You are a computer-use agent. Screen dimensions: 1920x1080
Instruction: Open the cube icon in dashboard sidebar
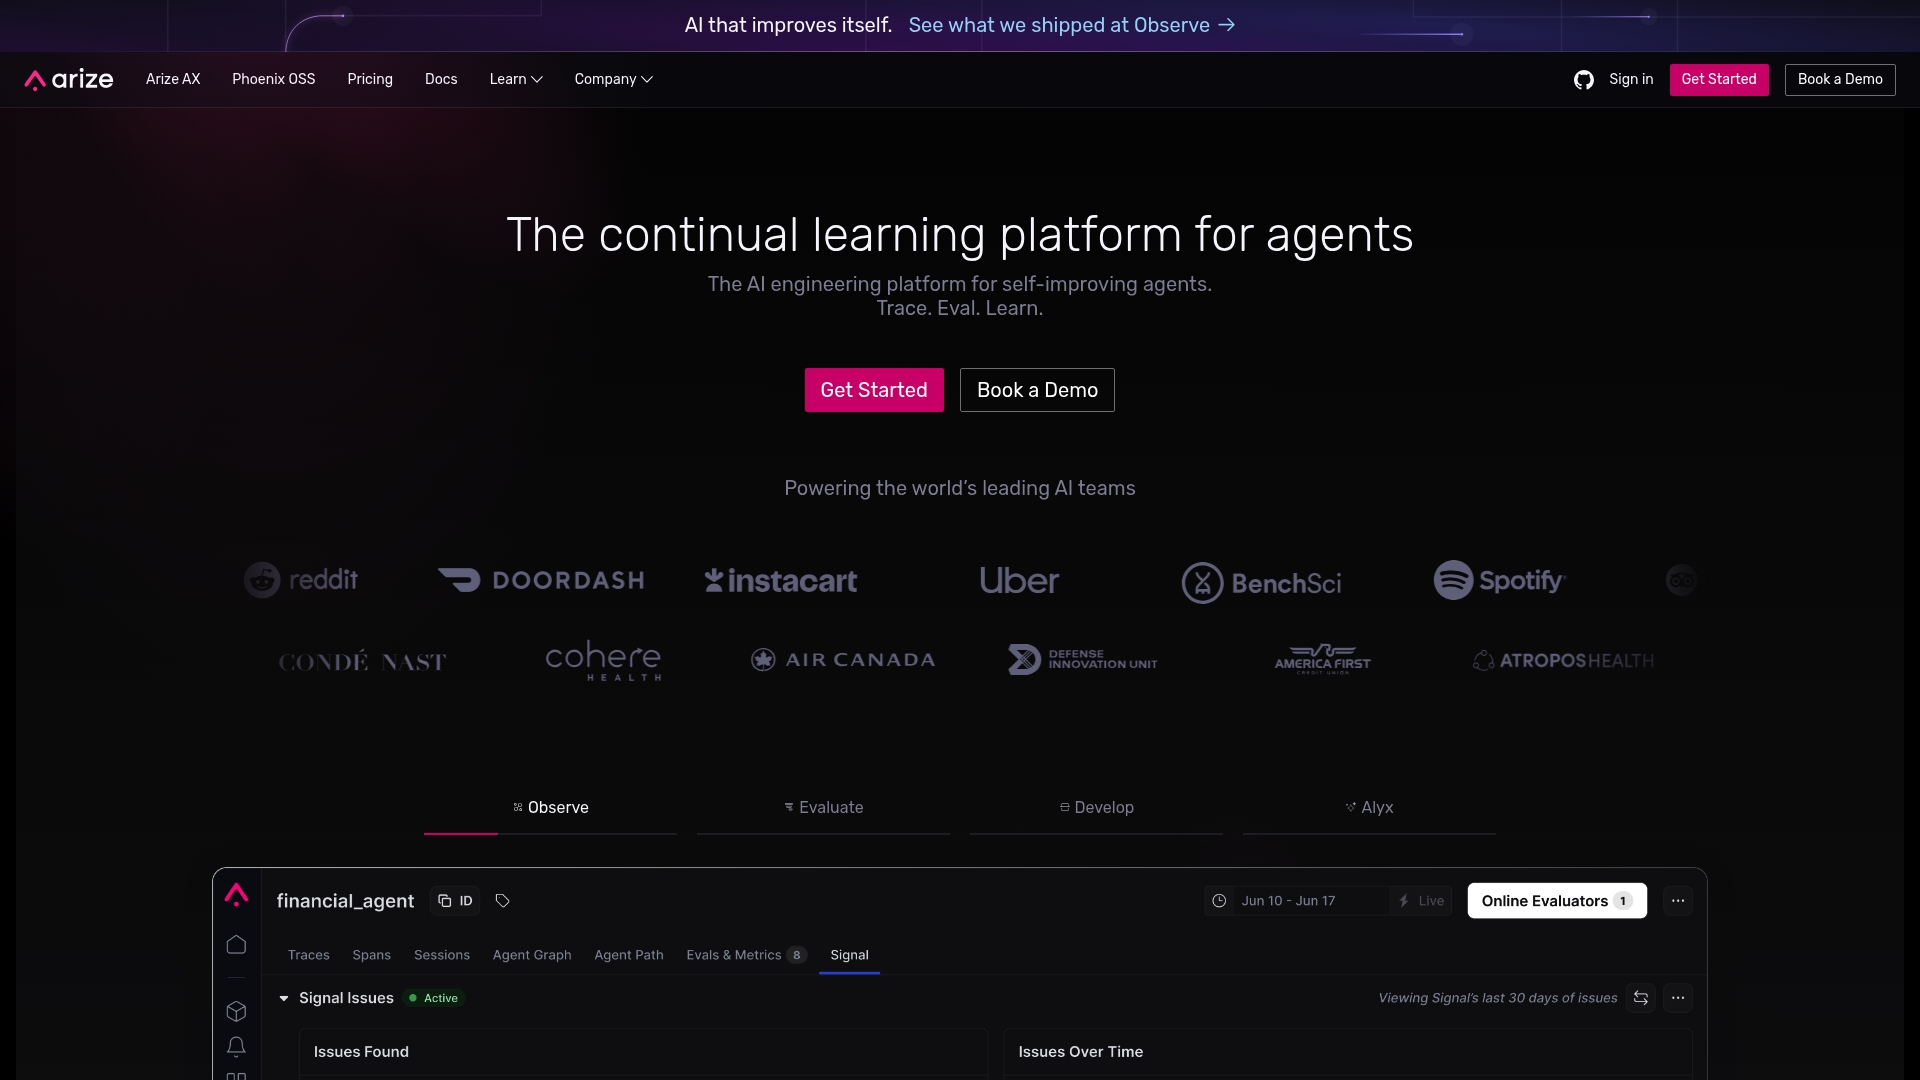[x=236, y=1012]
